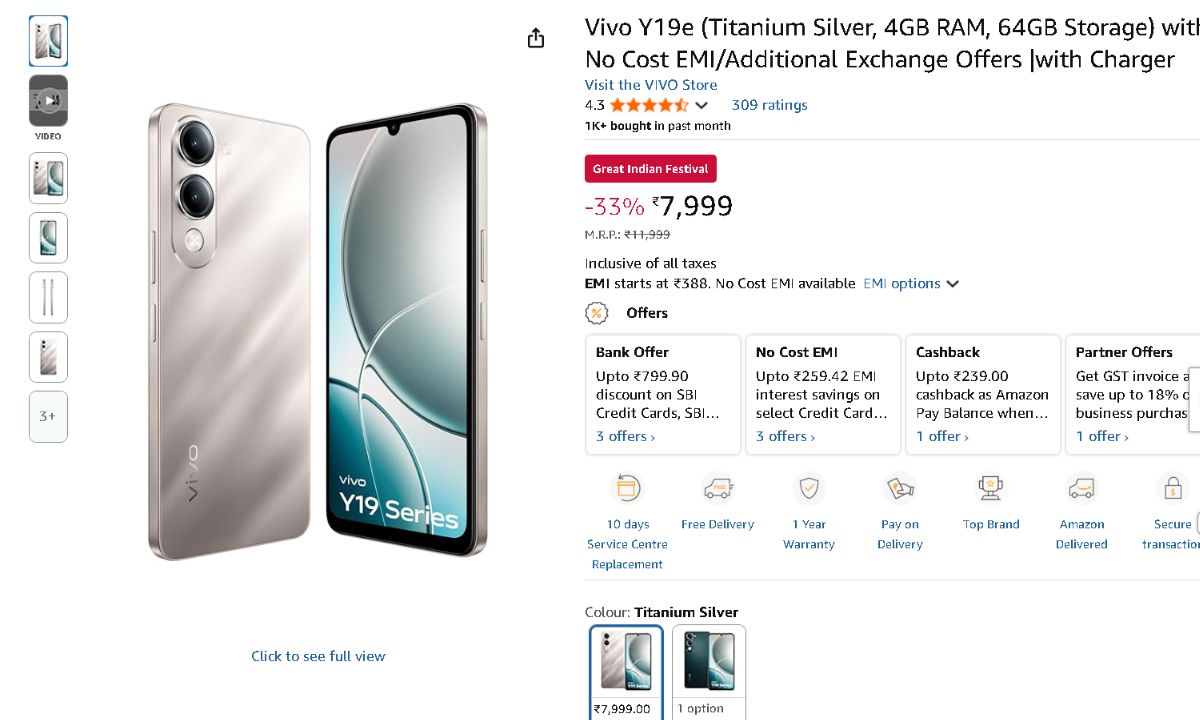The height and width of the screenshot is (720, 1200).
Task: Click the Pay on Delivery icon
Action: (900, 489)
